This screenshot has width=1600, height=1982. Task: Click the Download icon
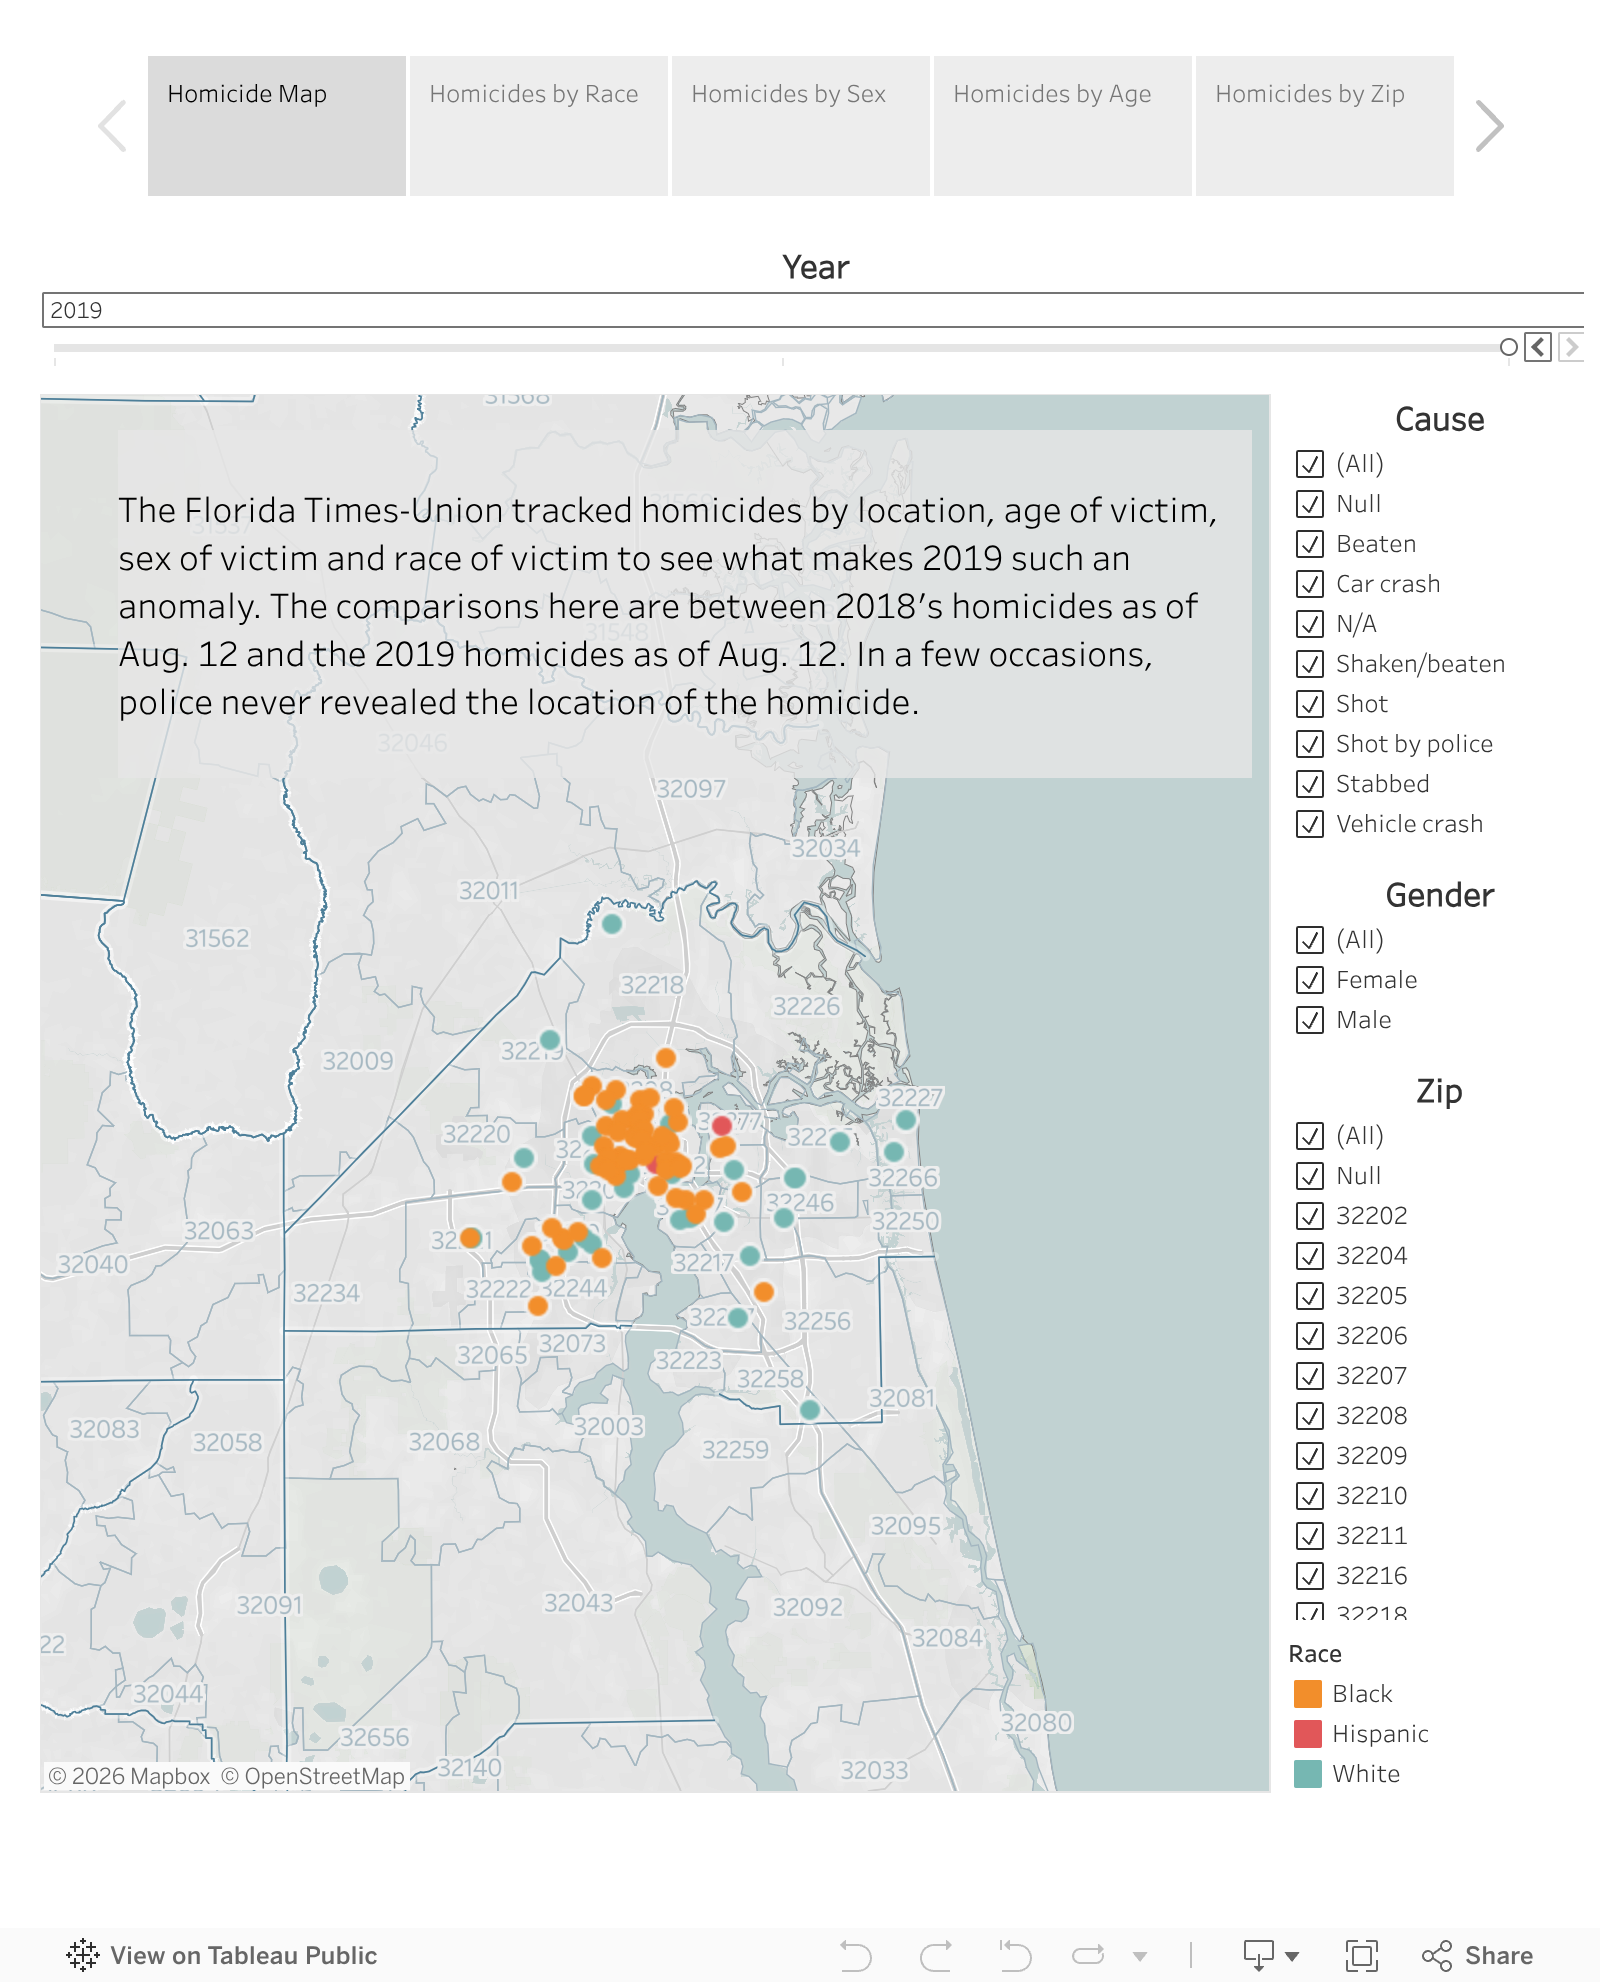(x=1259, y=1955)
